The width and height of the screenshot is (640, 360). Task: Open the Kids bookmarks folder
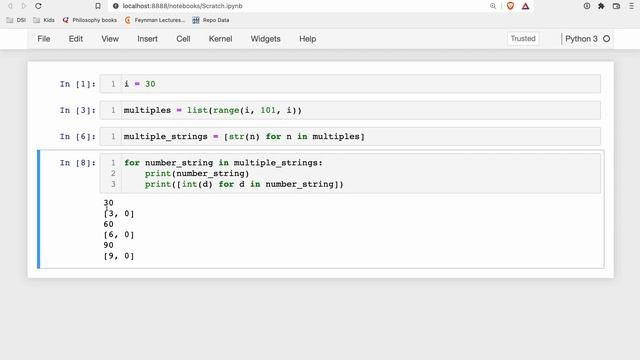pyautogui.click(x=44, y=20)
